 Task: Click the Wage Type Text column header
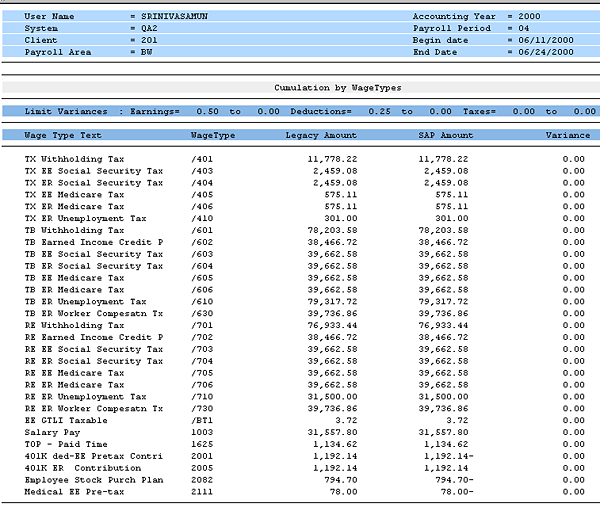(63, 134)
